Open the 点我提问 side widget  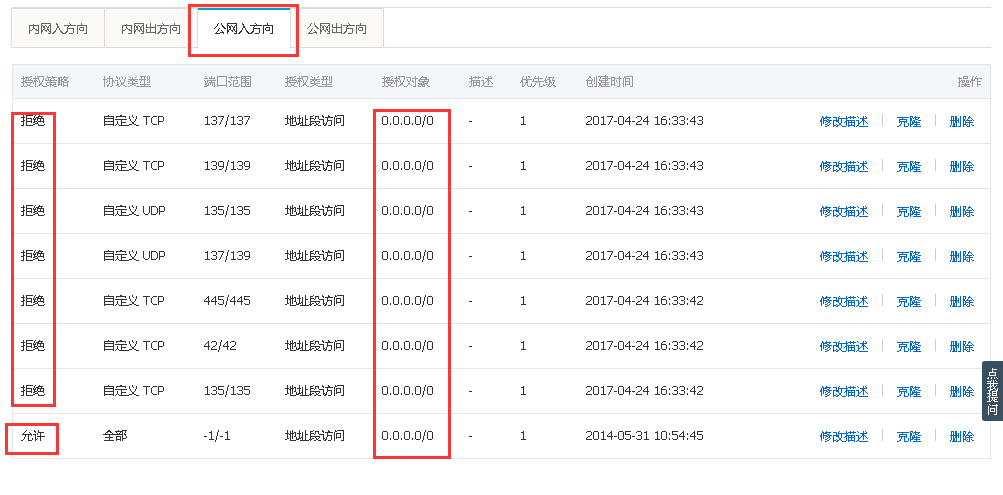(992, 391)
